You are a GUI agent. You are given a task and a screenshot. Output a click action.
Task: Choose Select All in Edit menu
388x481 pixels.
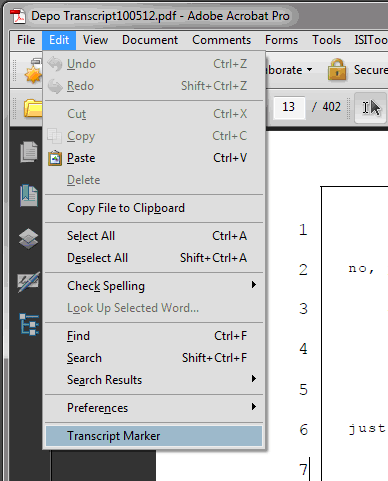154,236
